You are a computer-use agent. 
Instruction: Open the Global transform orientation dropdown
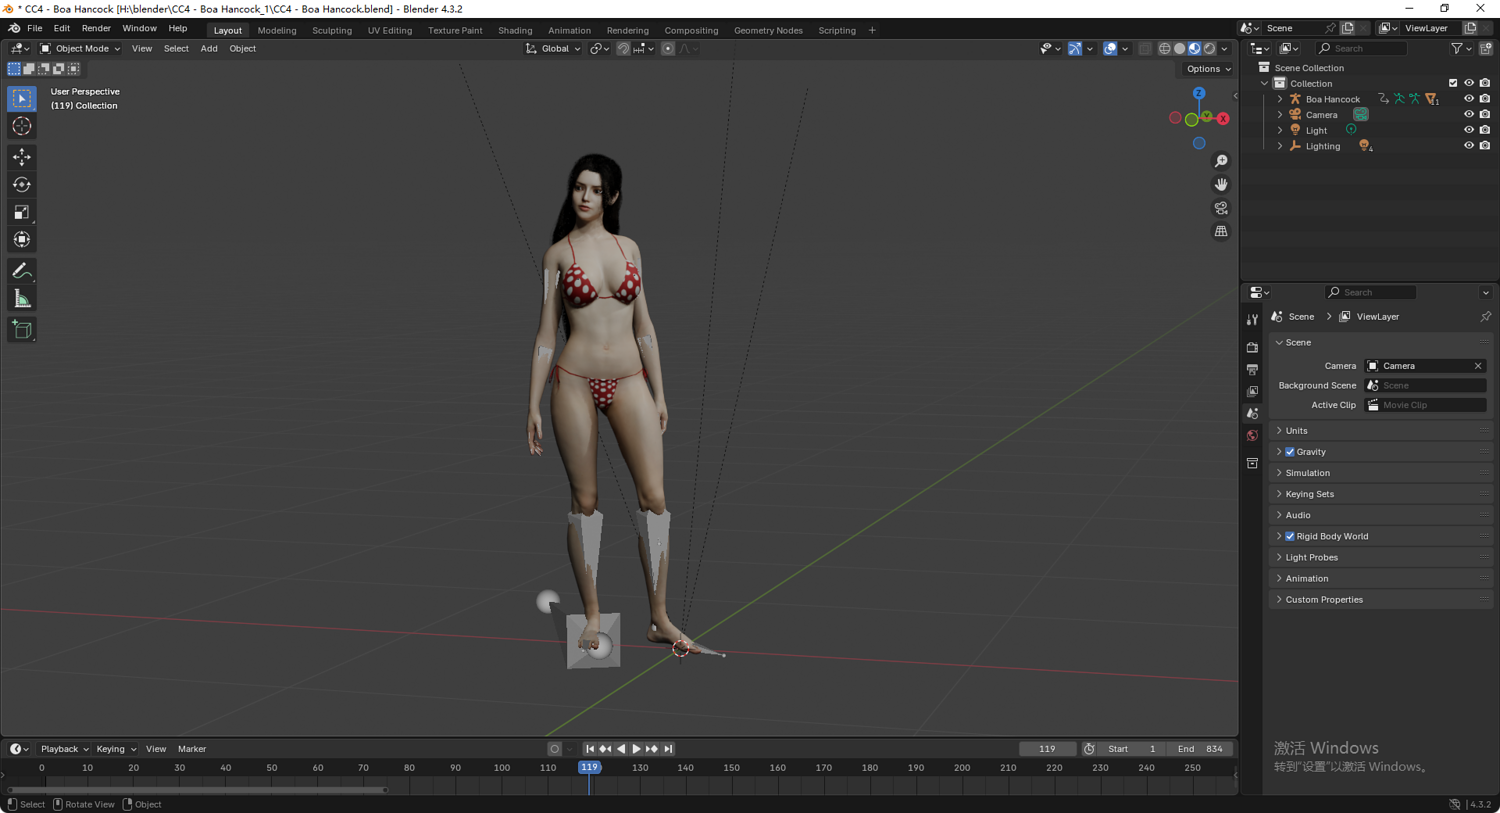click(x=553, y=48)
